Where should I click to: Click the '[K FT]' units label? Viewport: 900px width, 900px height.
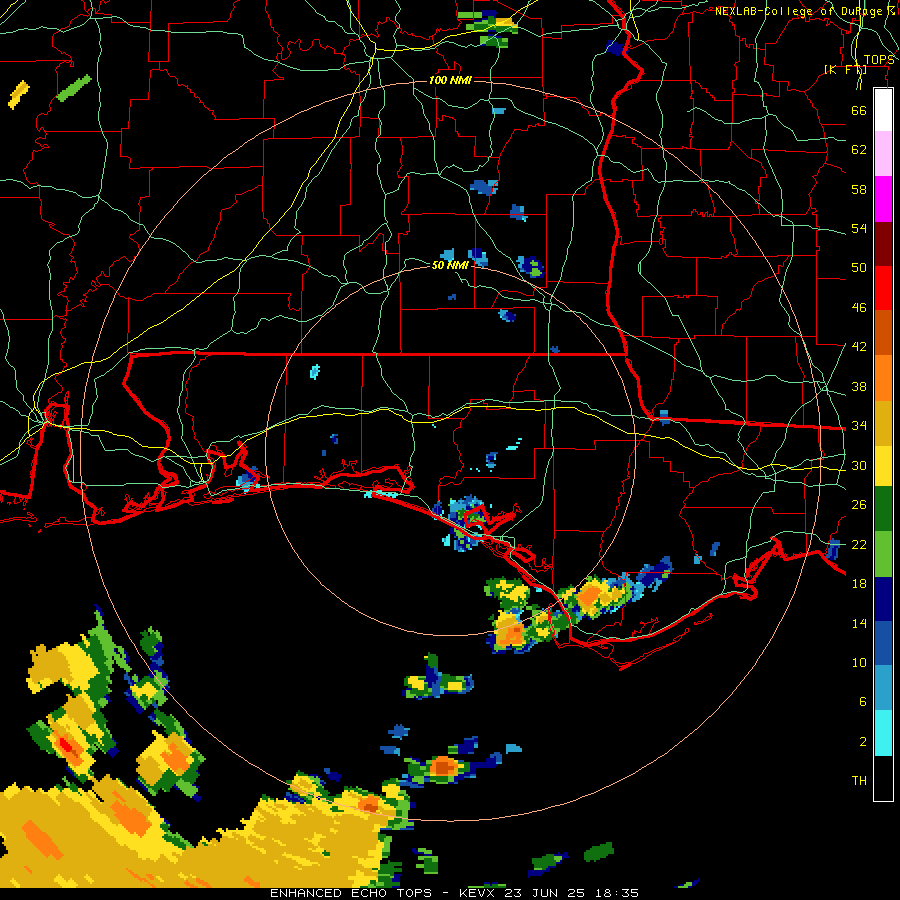pyautogui.click(x=845, y=69)
